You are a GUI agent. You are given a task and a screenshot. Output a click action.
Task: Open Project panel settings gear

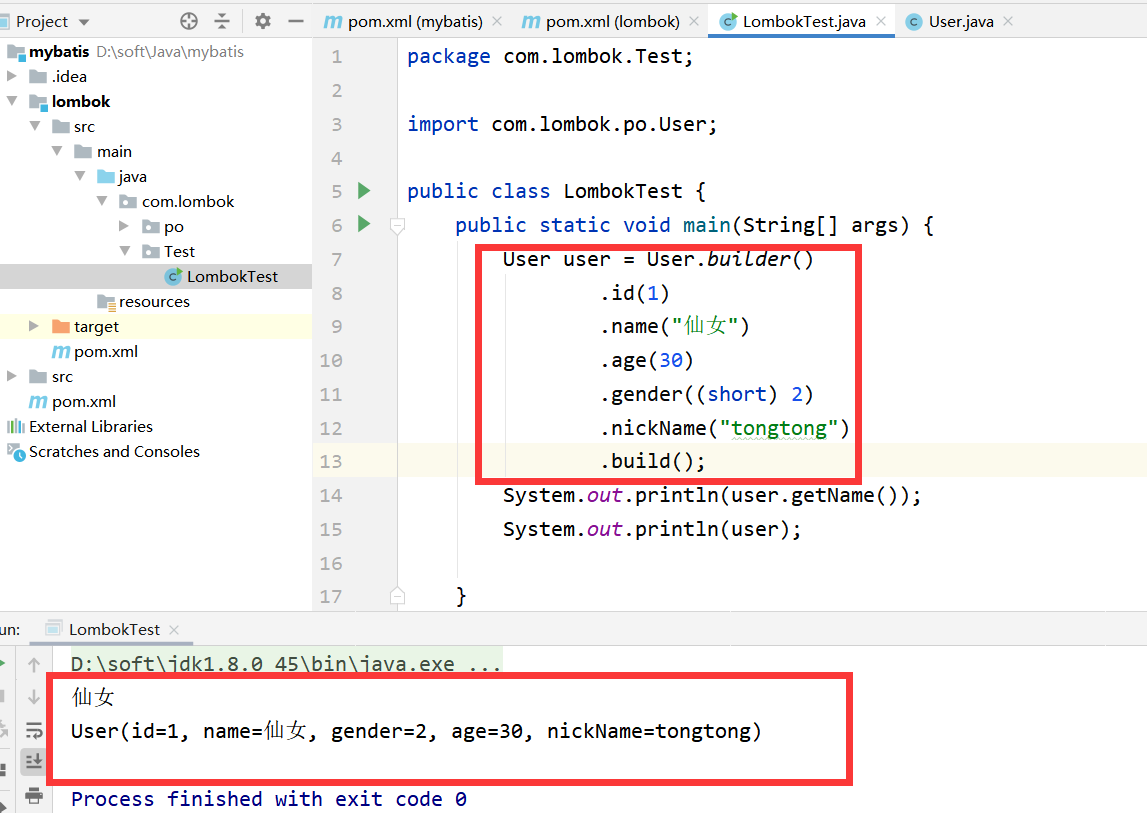(x=261, y=20)
